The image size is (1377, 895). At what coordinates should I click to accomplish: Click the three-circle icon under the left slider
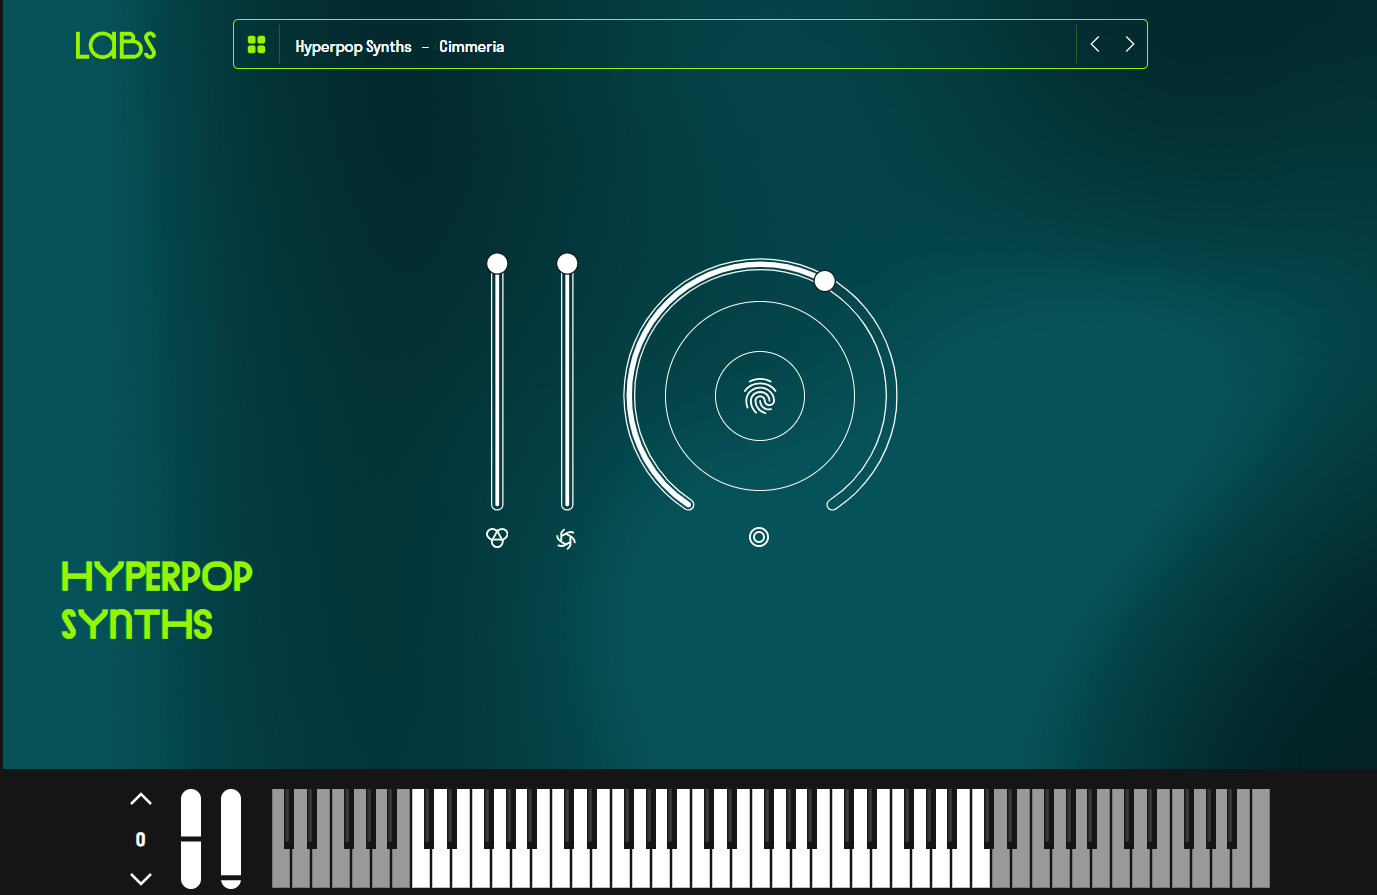pyautogui.click(x=497, y=538)
